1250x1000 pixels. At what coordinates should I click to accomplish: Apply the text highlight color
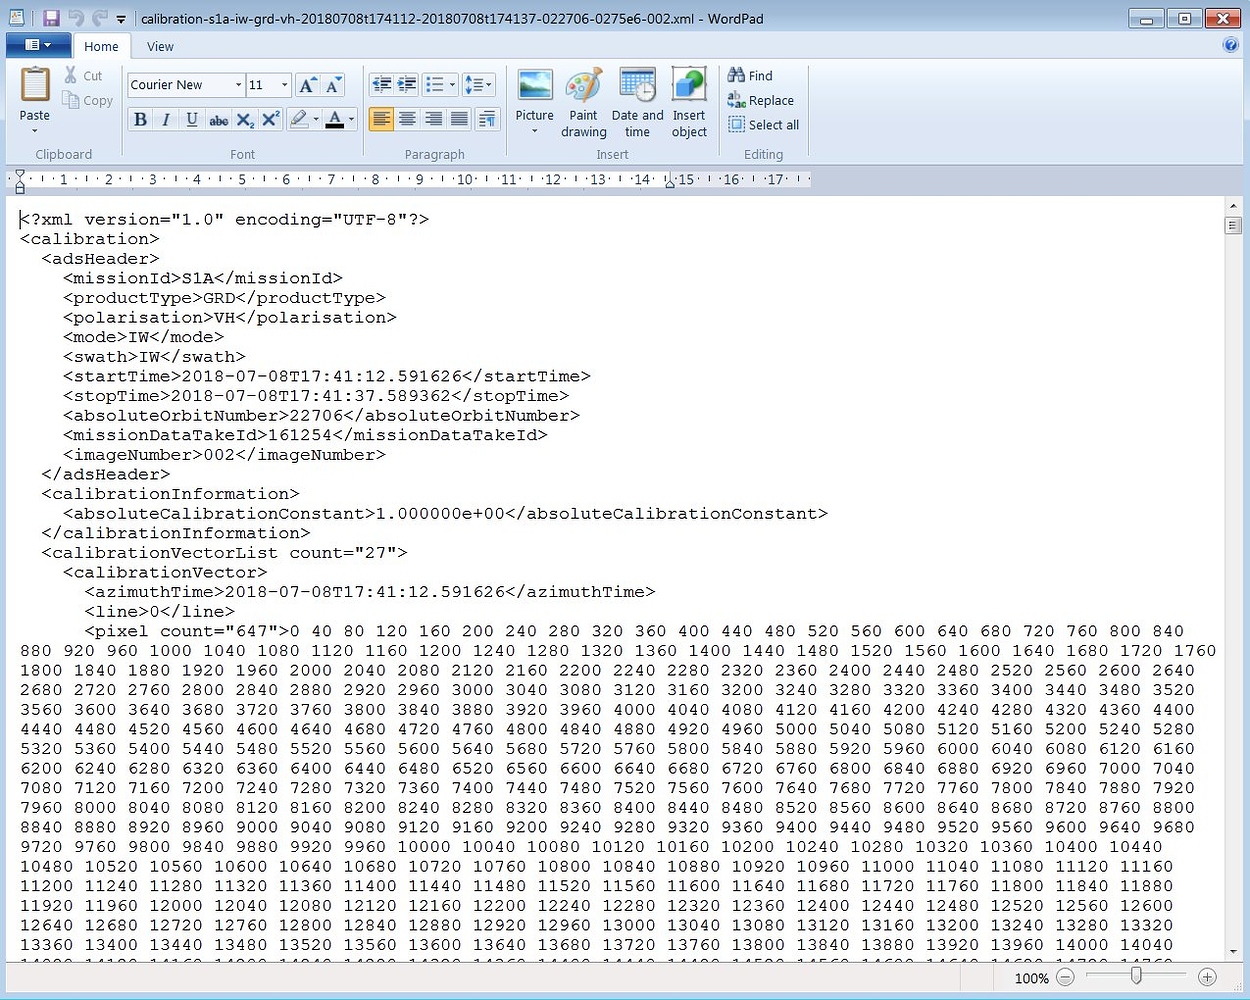[x=298, y=120]
